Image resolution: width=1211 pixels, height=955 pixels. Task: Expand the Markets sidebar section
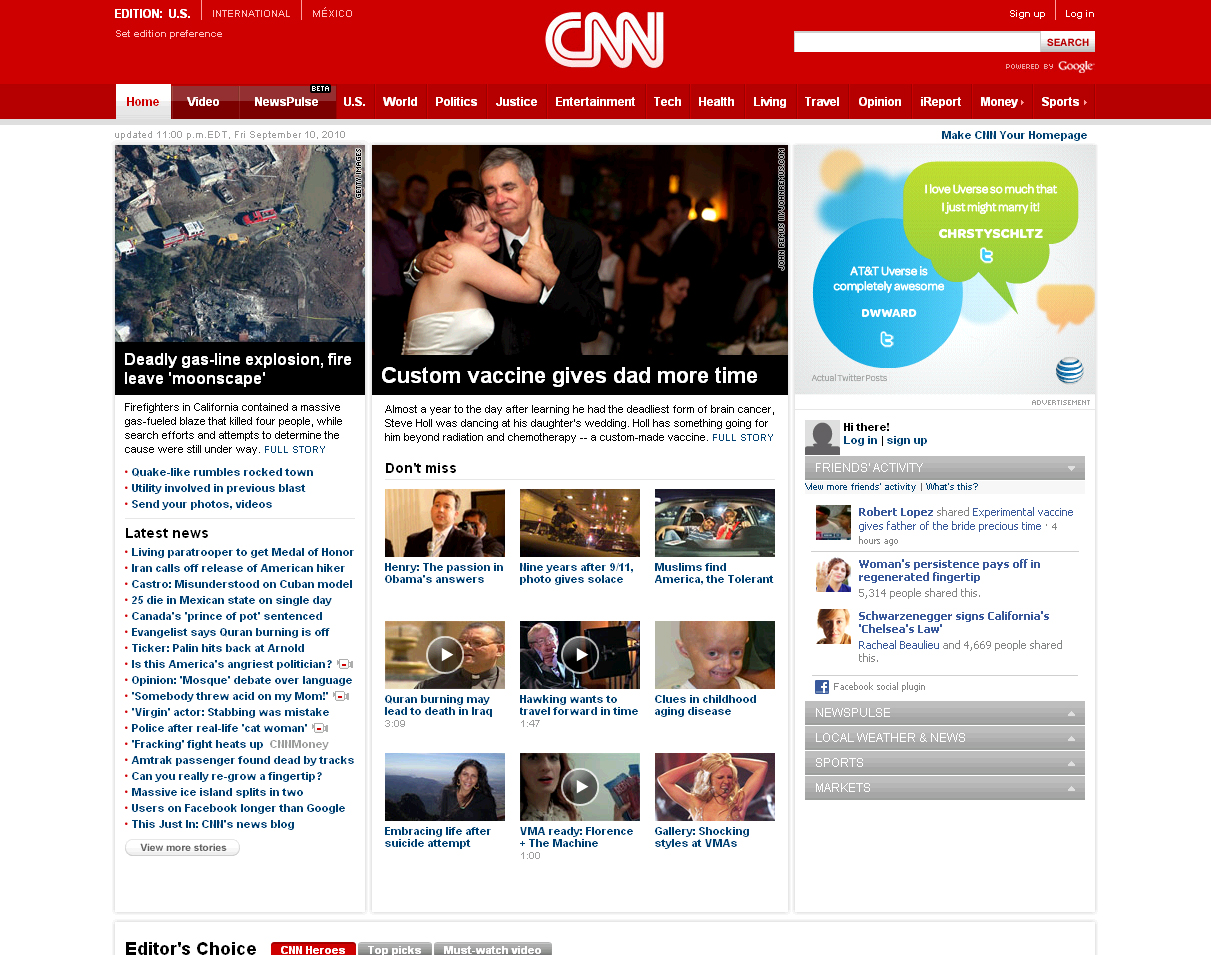point(1071,788)
